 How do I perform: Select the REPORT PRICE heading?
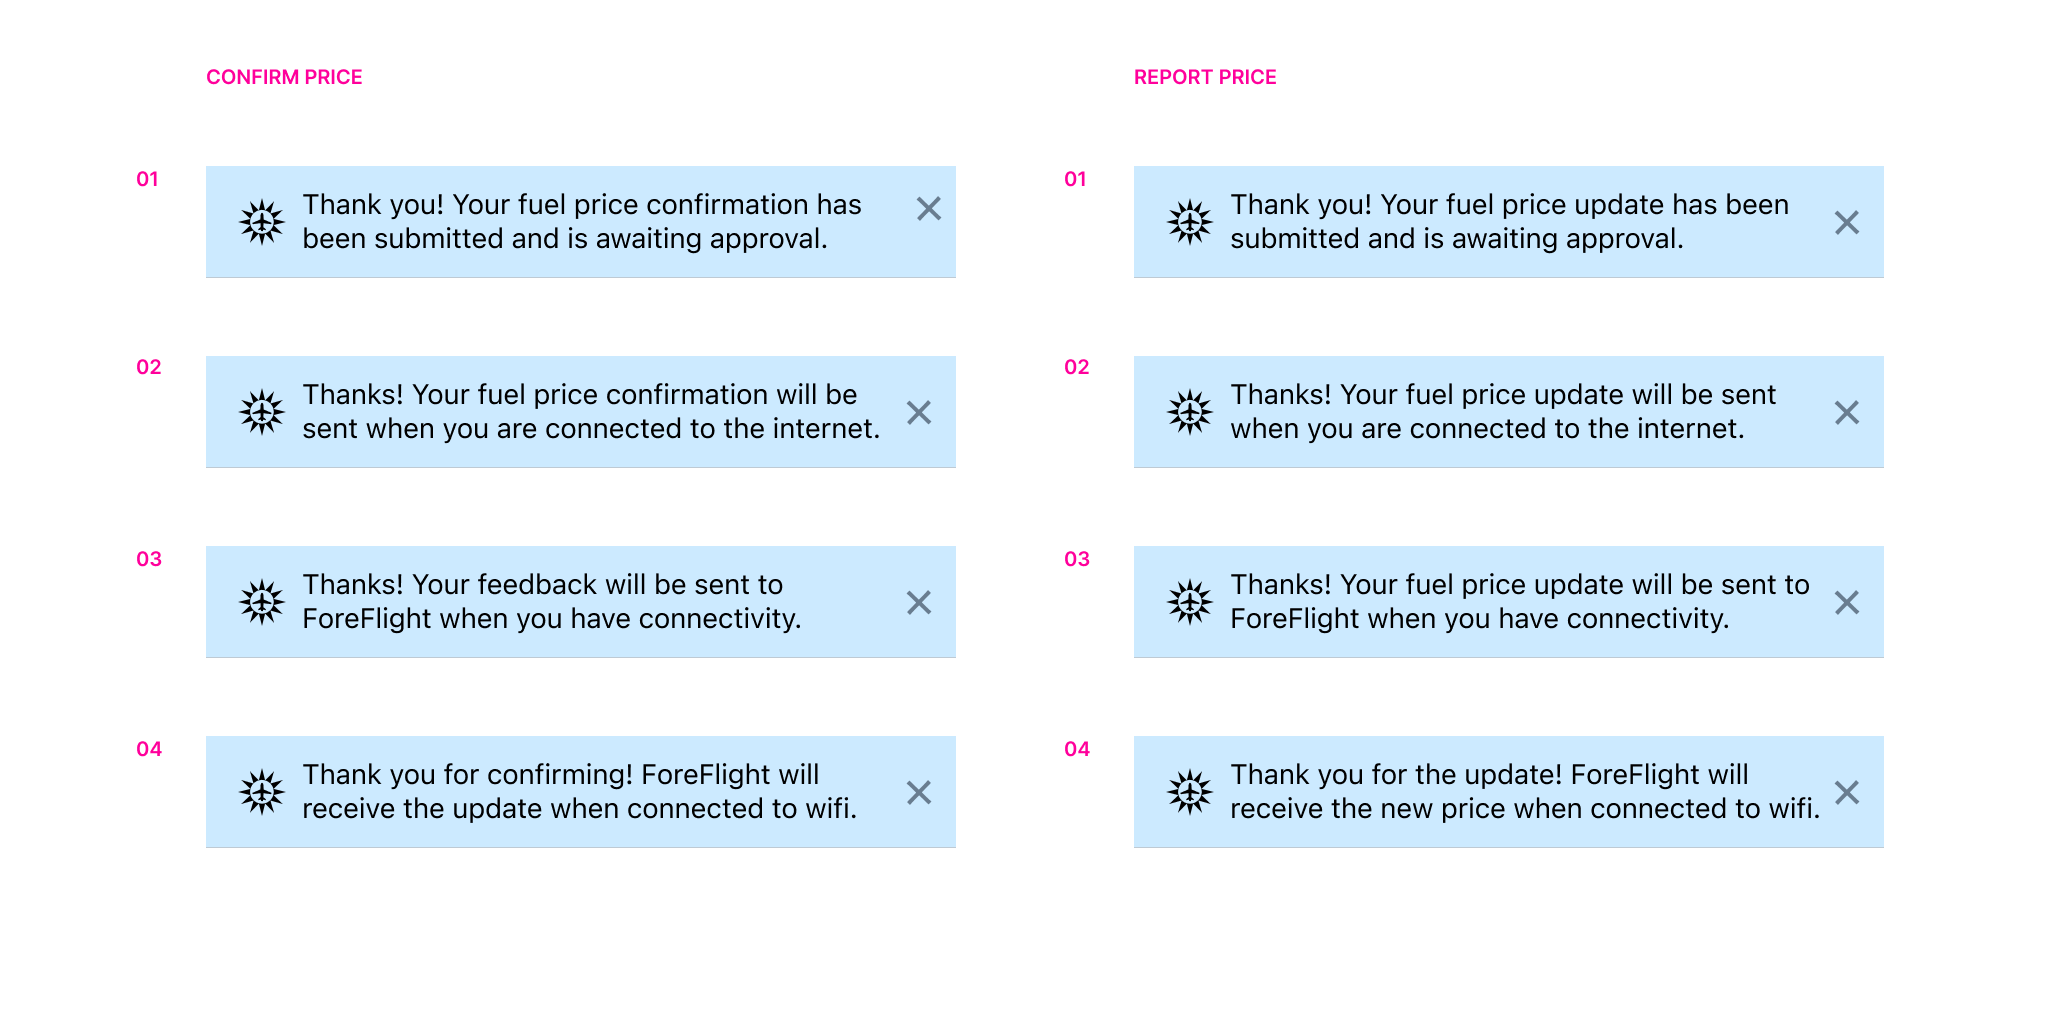pyautogui.click(x=1204, y=77)
